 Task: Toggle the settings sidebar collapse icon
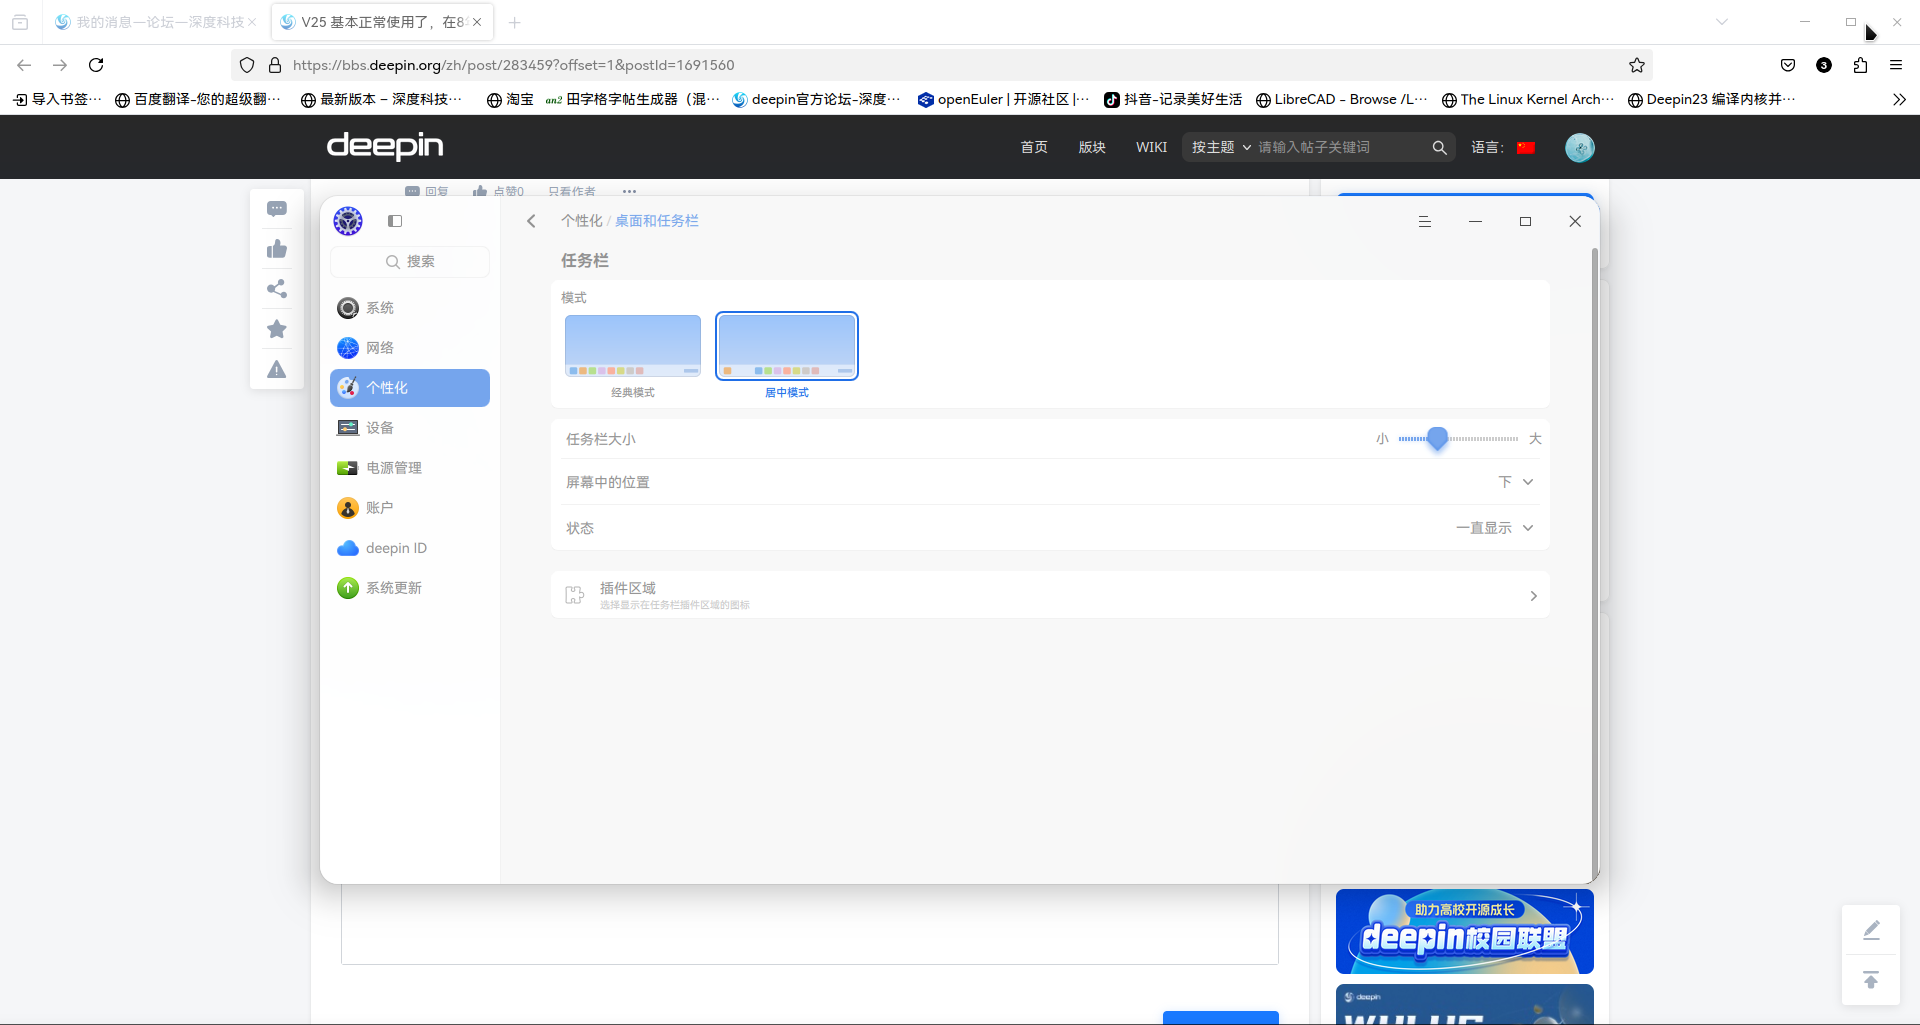tap(395, 221)
